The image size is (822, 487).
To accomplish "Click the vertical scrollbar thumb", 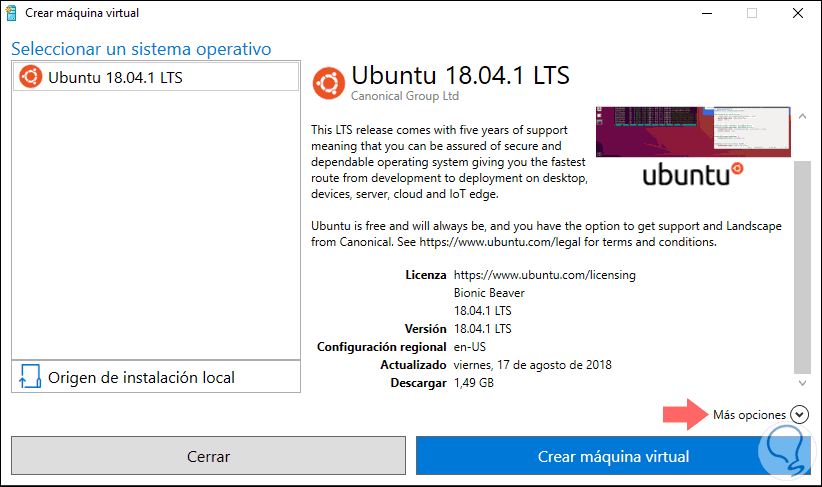I will tap(802, 265).
